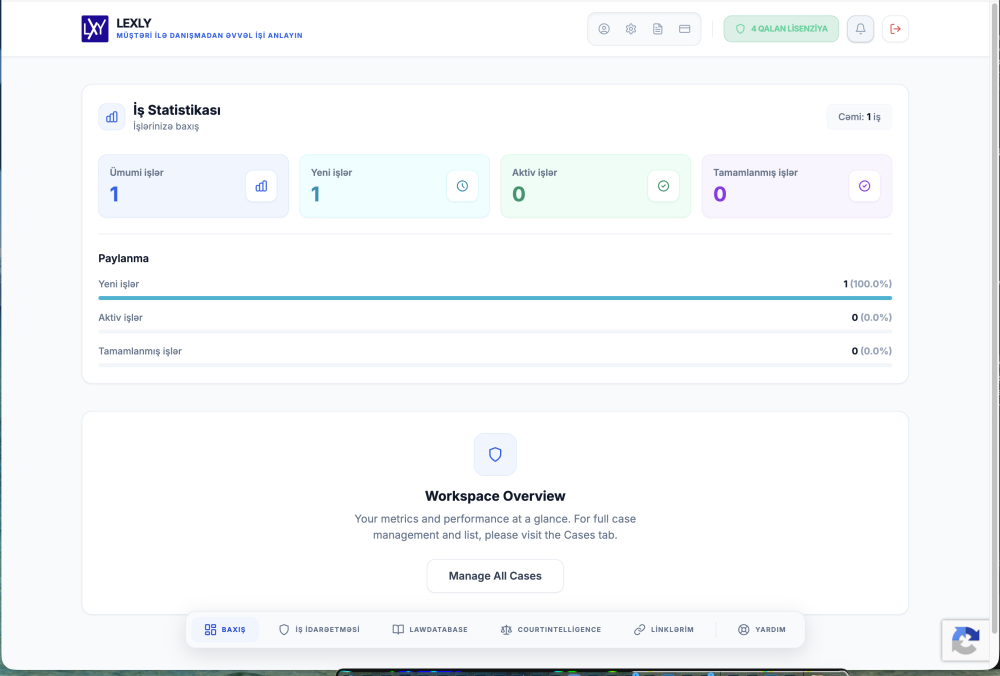
Task: Open the user profile icon
Action: 604,29
